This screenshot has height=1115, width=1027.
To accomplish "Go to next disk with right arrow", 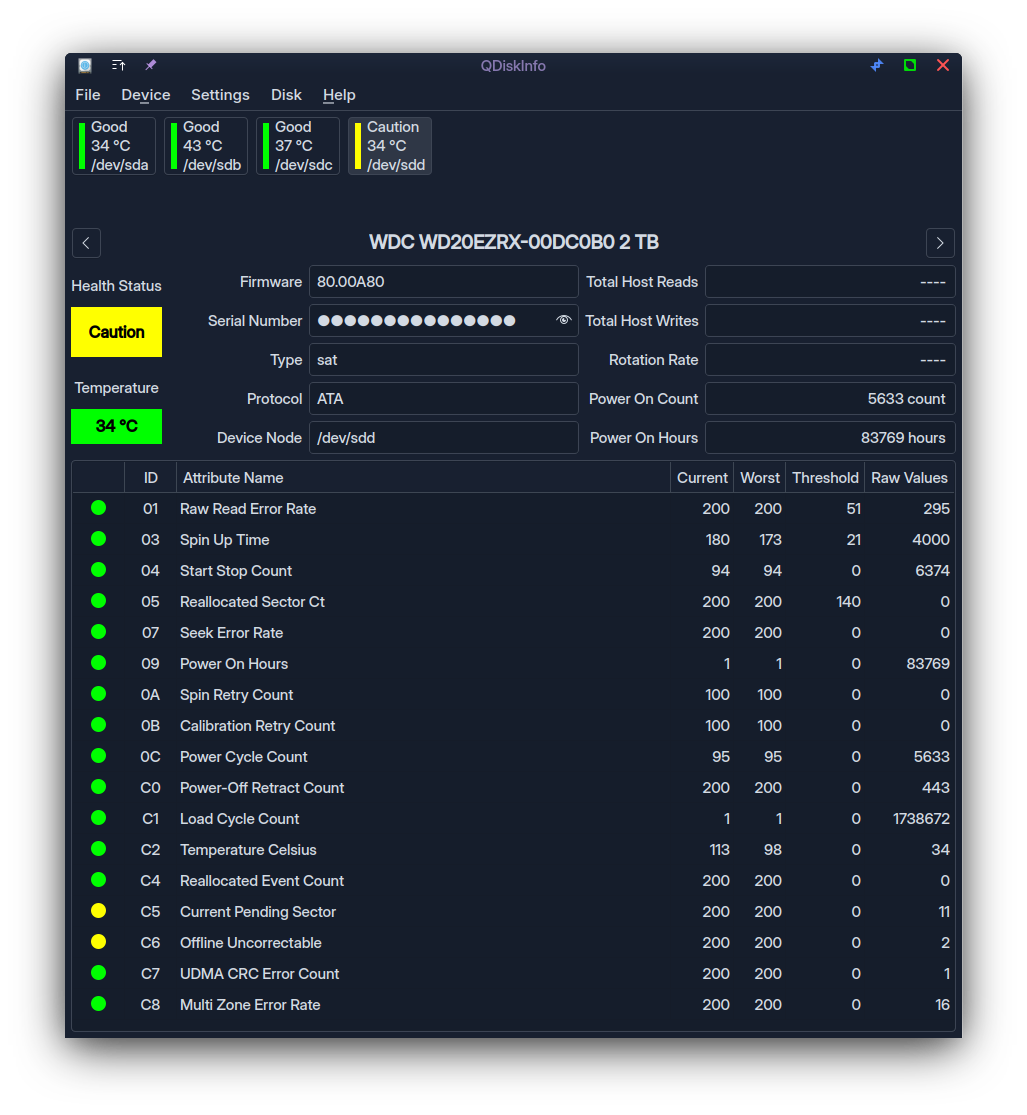I will tap(940, 243).
